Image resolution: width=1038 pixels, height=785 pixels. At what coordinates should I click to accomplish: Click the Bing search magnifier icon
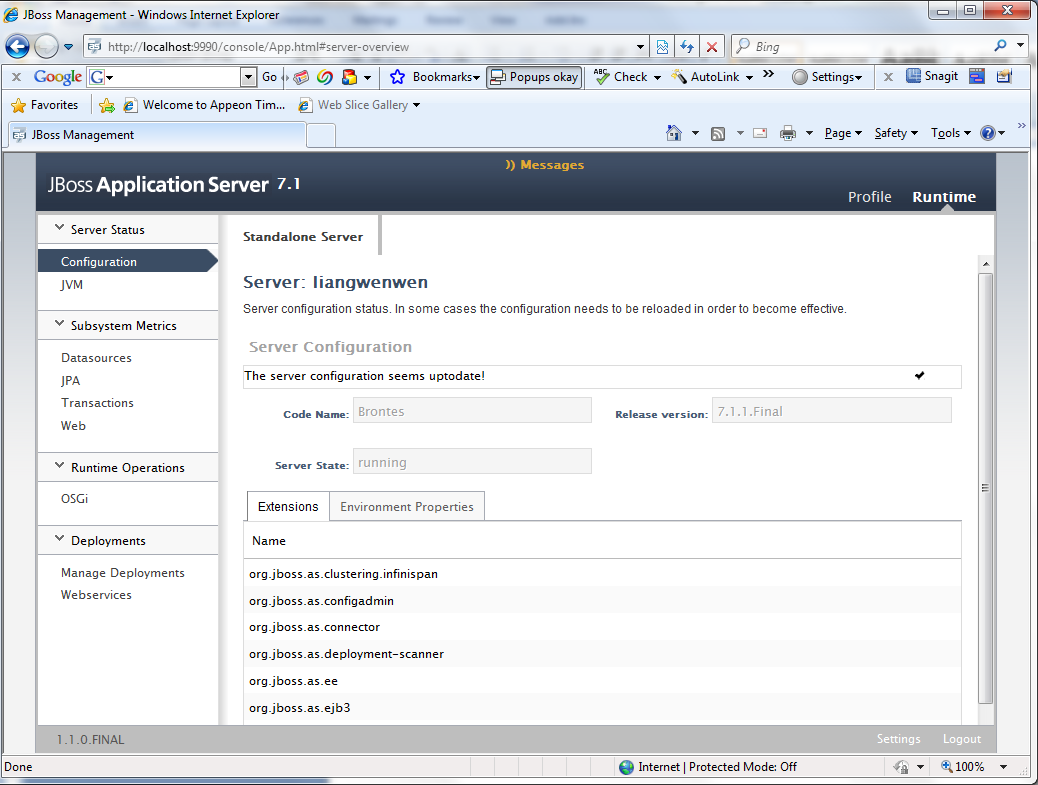click(1000, 46)
